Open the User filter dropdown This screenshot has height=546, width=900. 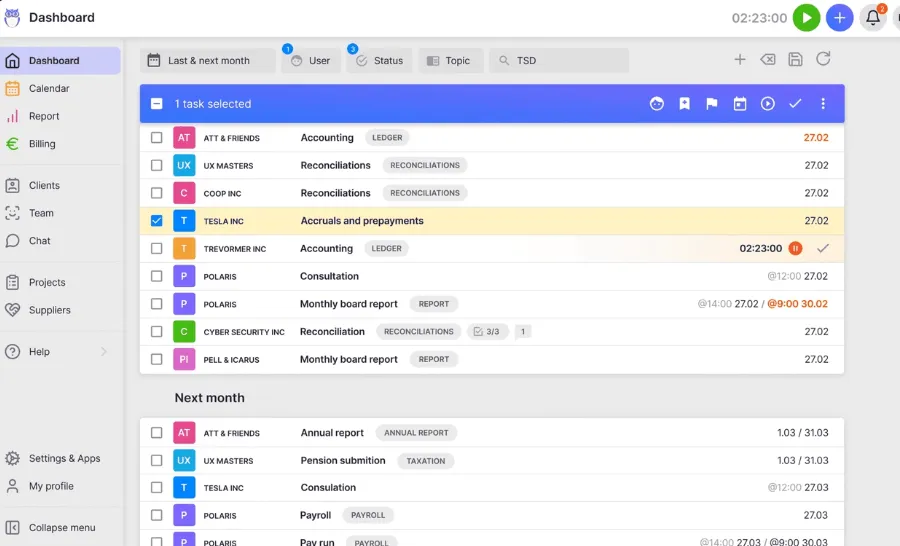coord(311,60)
